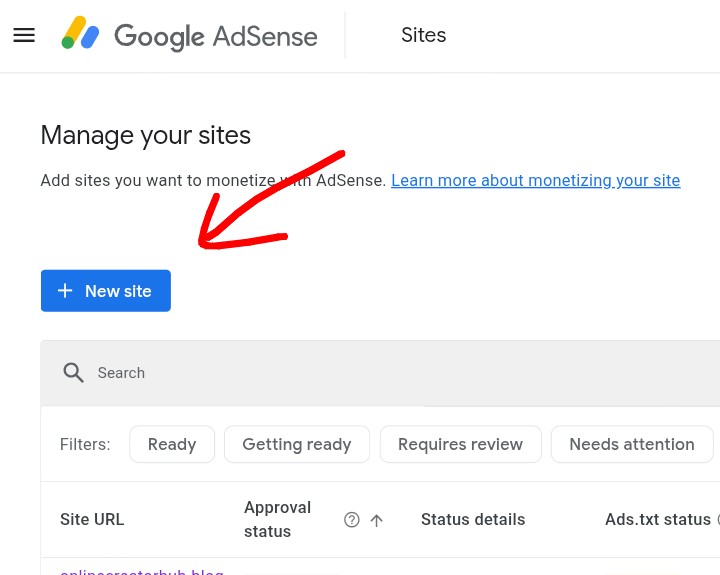Apply the Ready filter chip
720x575 pixels.
pyautogui.click(x=172, y=444)
